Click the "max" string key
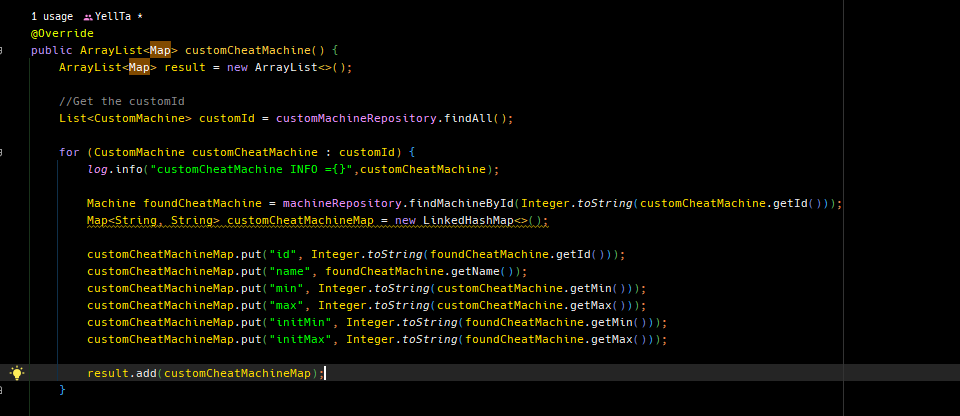Screen dimensions: 960x416 [x=287, y=305]
